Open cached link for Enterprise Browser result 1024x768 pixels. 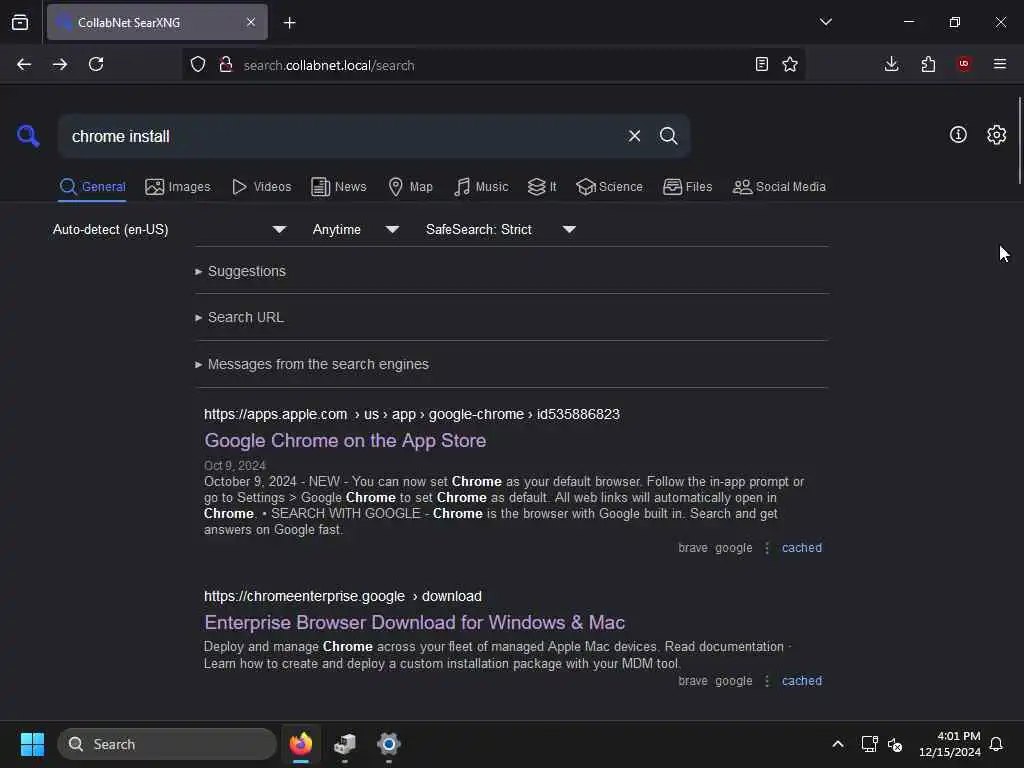[x=802, y=680]
